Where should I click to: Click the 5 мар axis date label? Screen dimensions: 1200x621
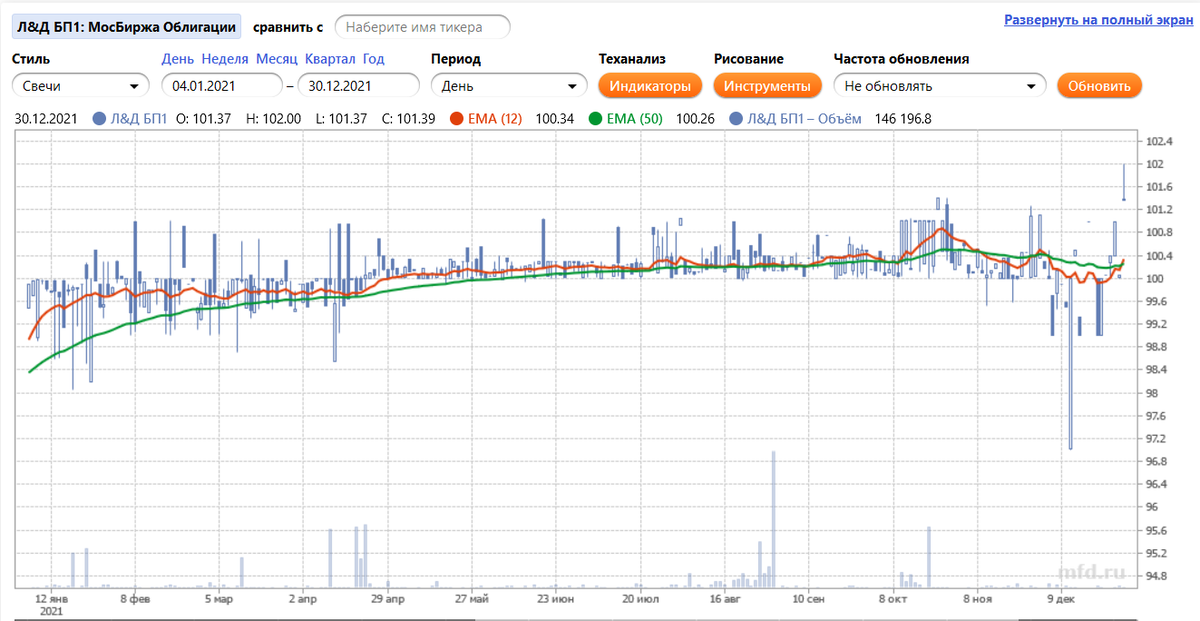tap(218, 599)
